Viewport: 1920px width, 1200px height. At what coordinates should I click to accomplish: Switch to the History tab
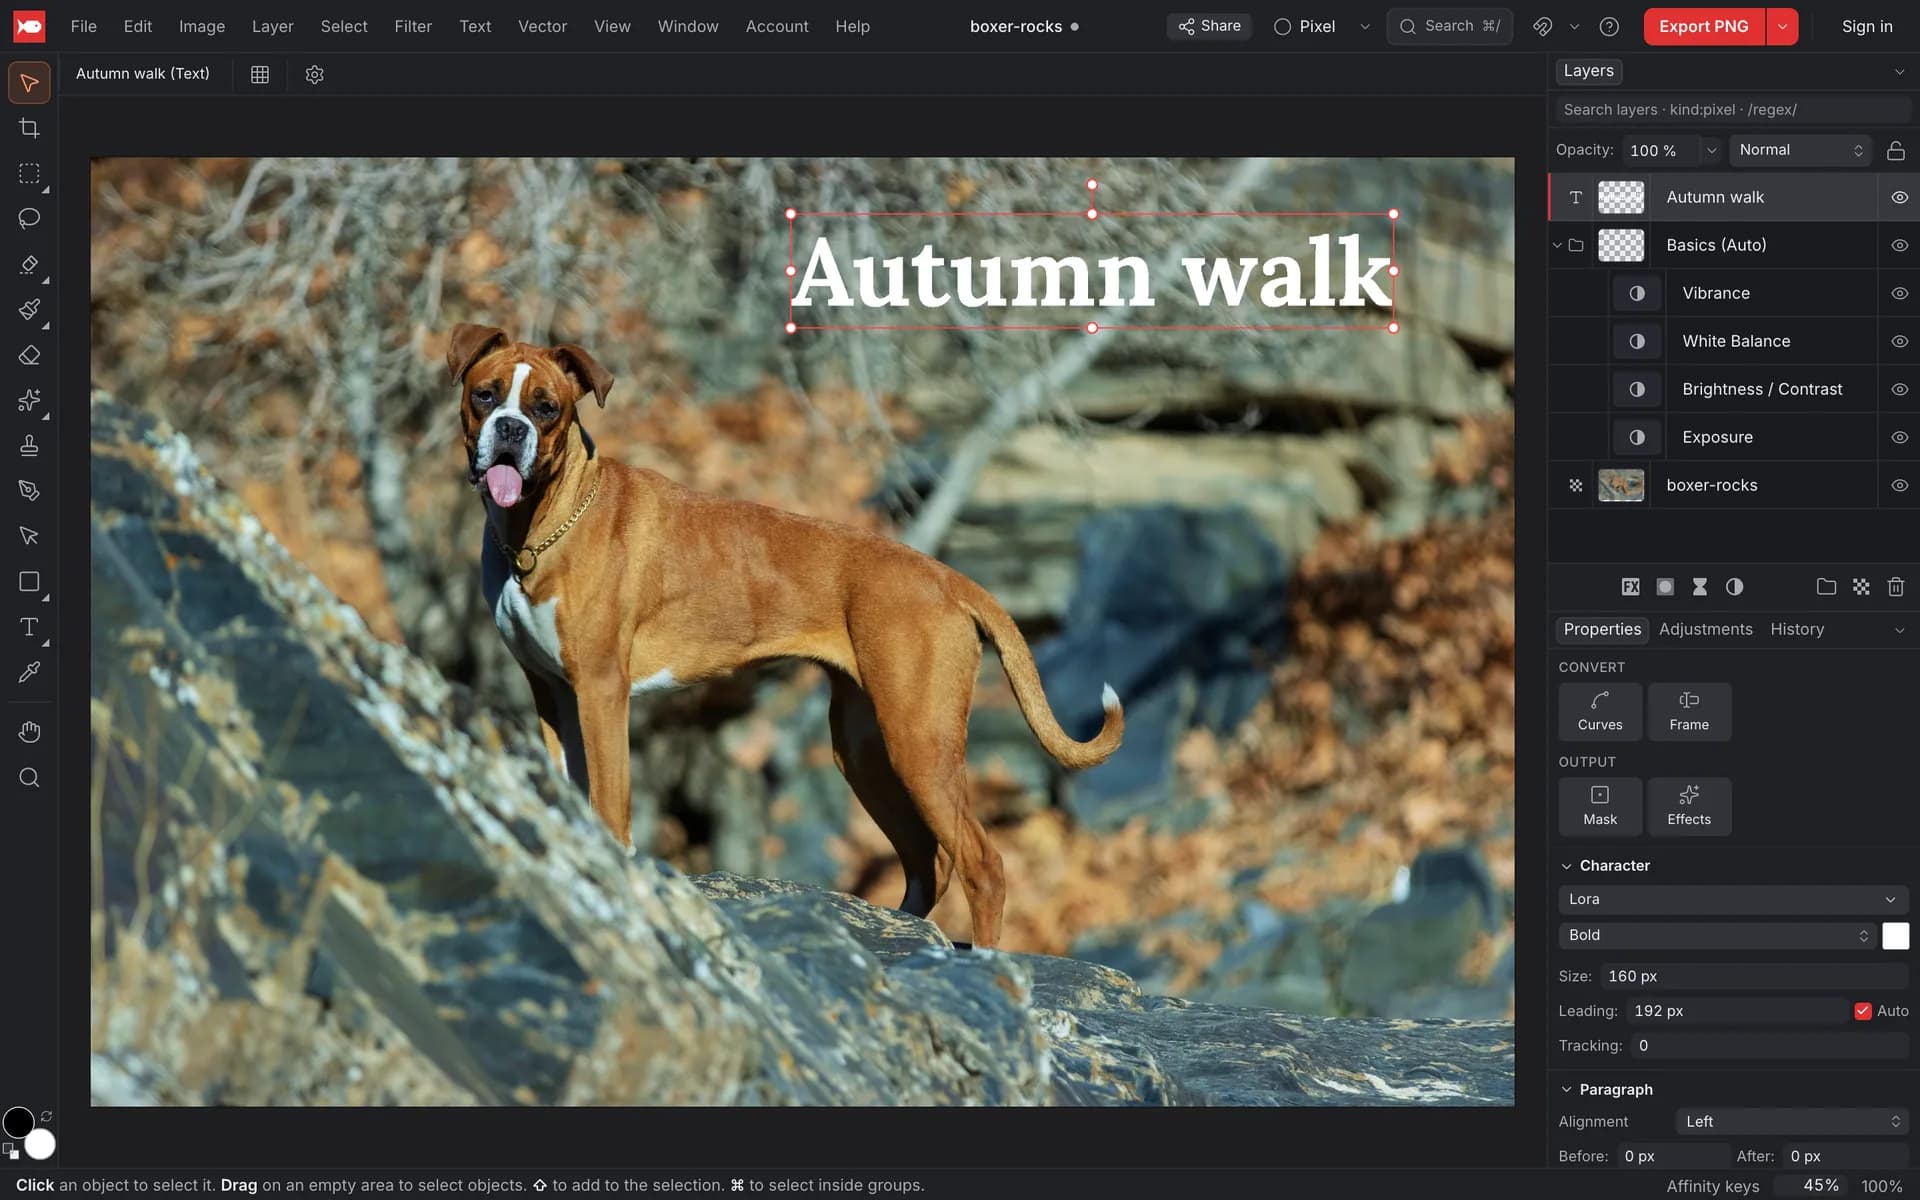click(x=1797, y=629)
